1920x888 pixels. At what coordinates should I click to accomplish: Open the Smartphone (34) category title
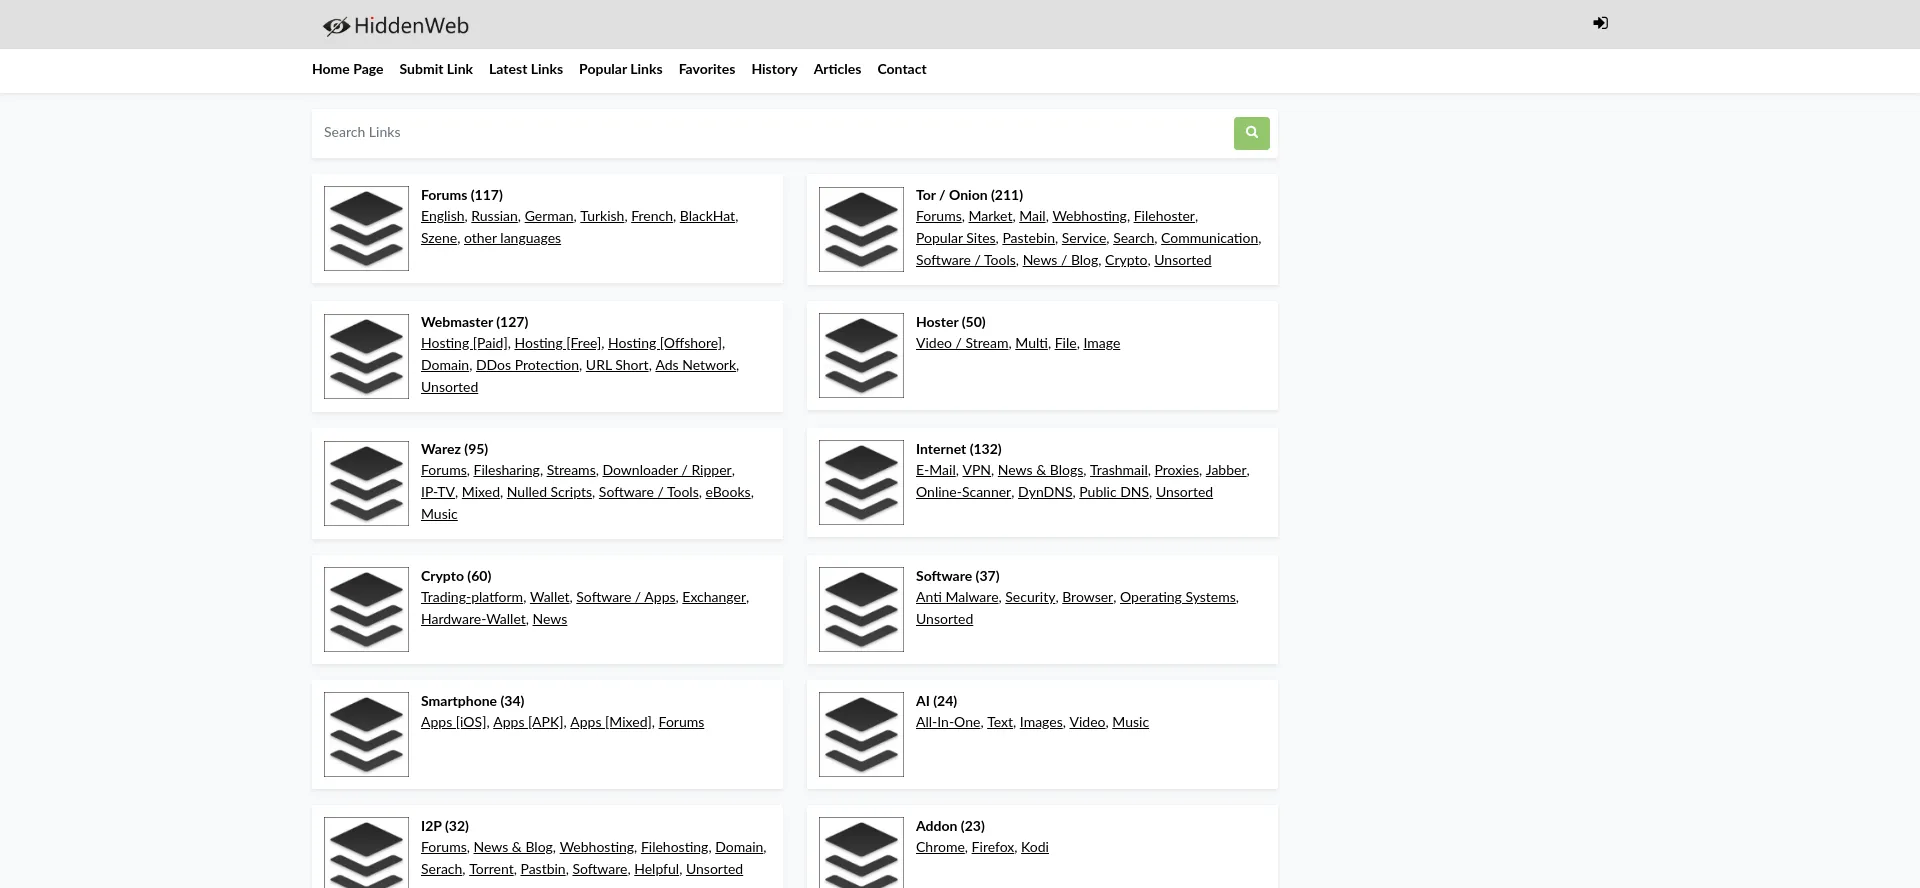pos(472,702)
